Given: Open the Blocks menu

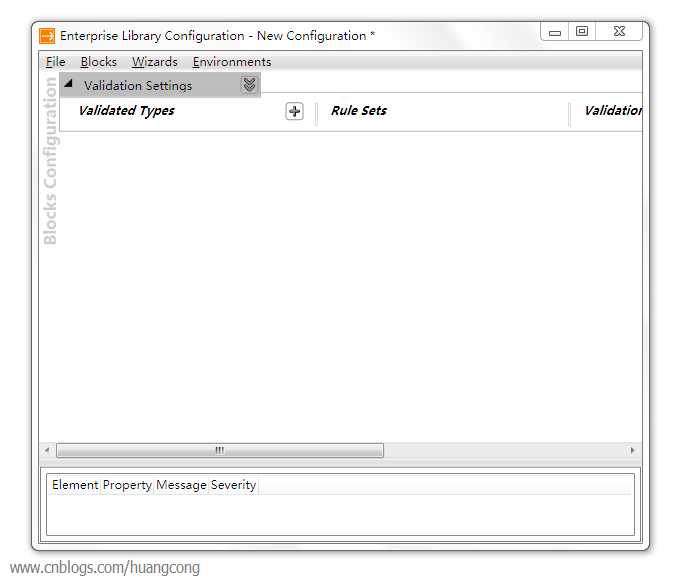Looking at the screenshot, I should point(98,62).
